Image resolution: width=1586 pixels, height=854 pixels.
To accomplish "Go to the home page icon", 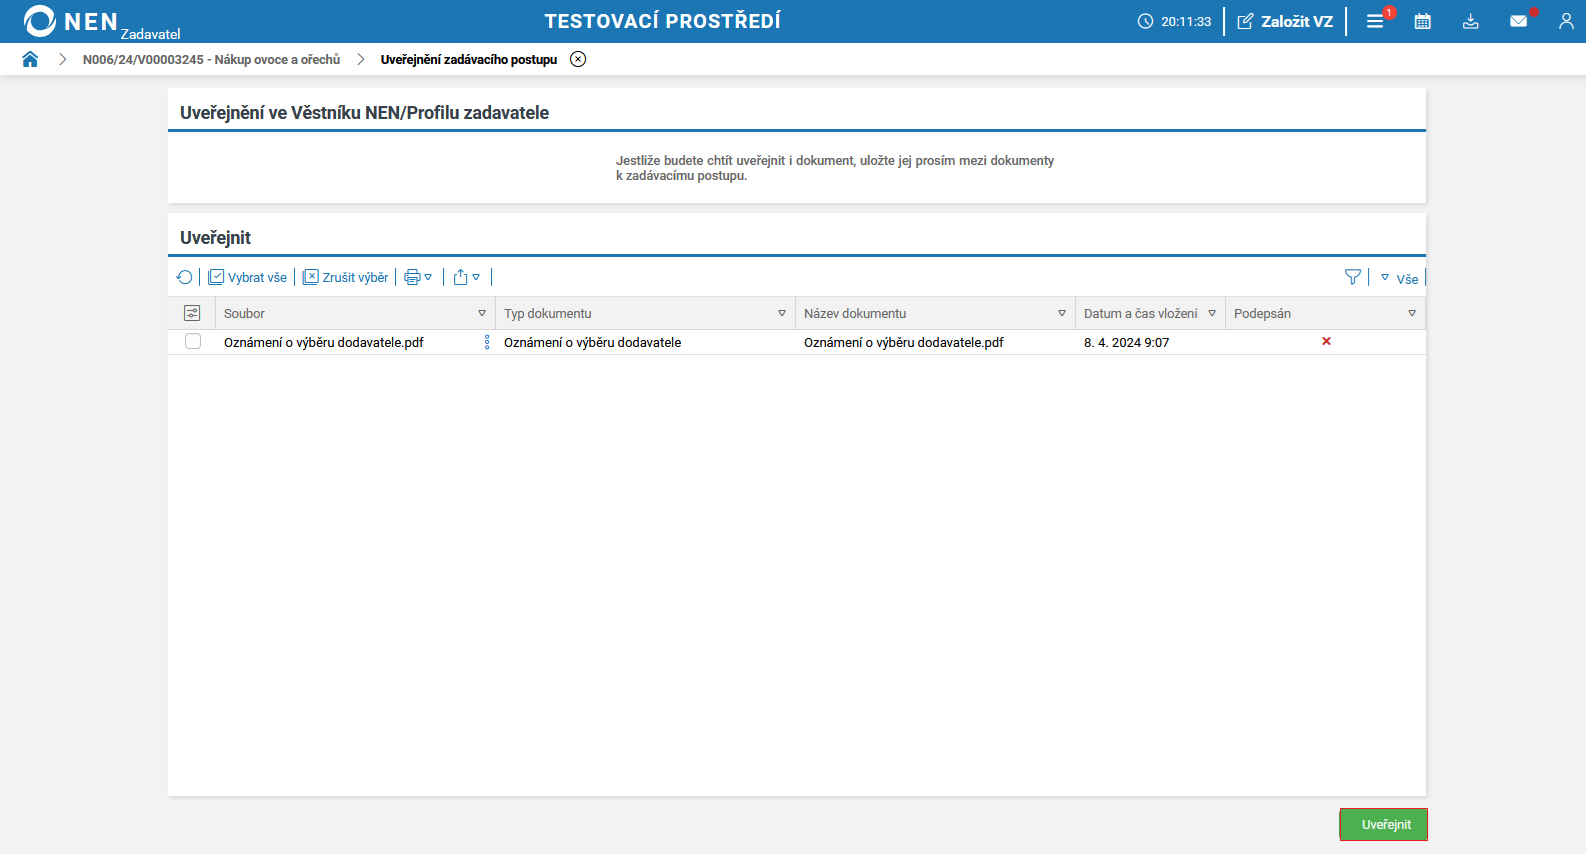I will click(x=30, y=59).
